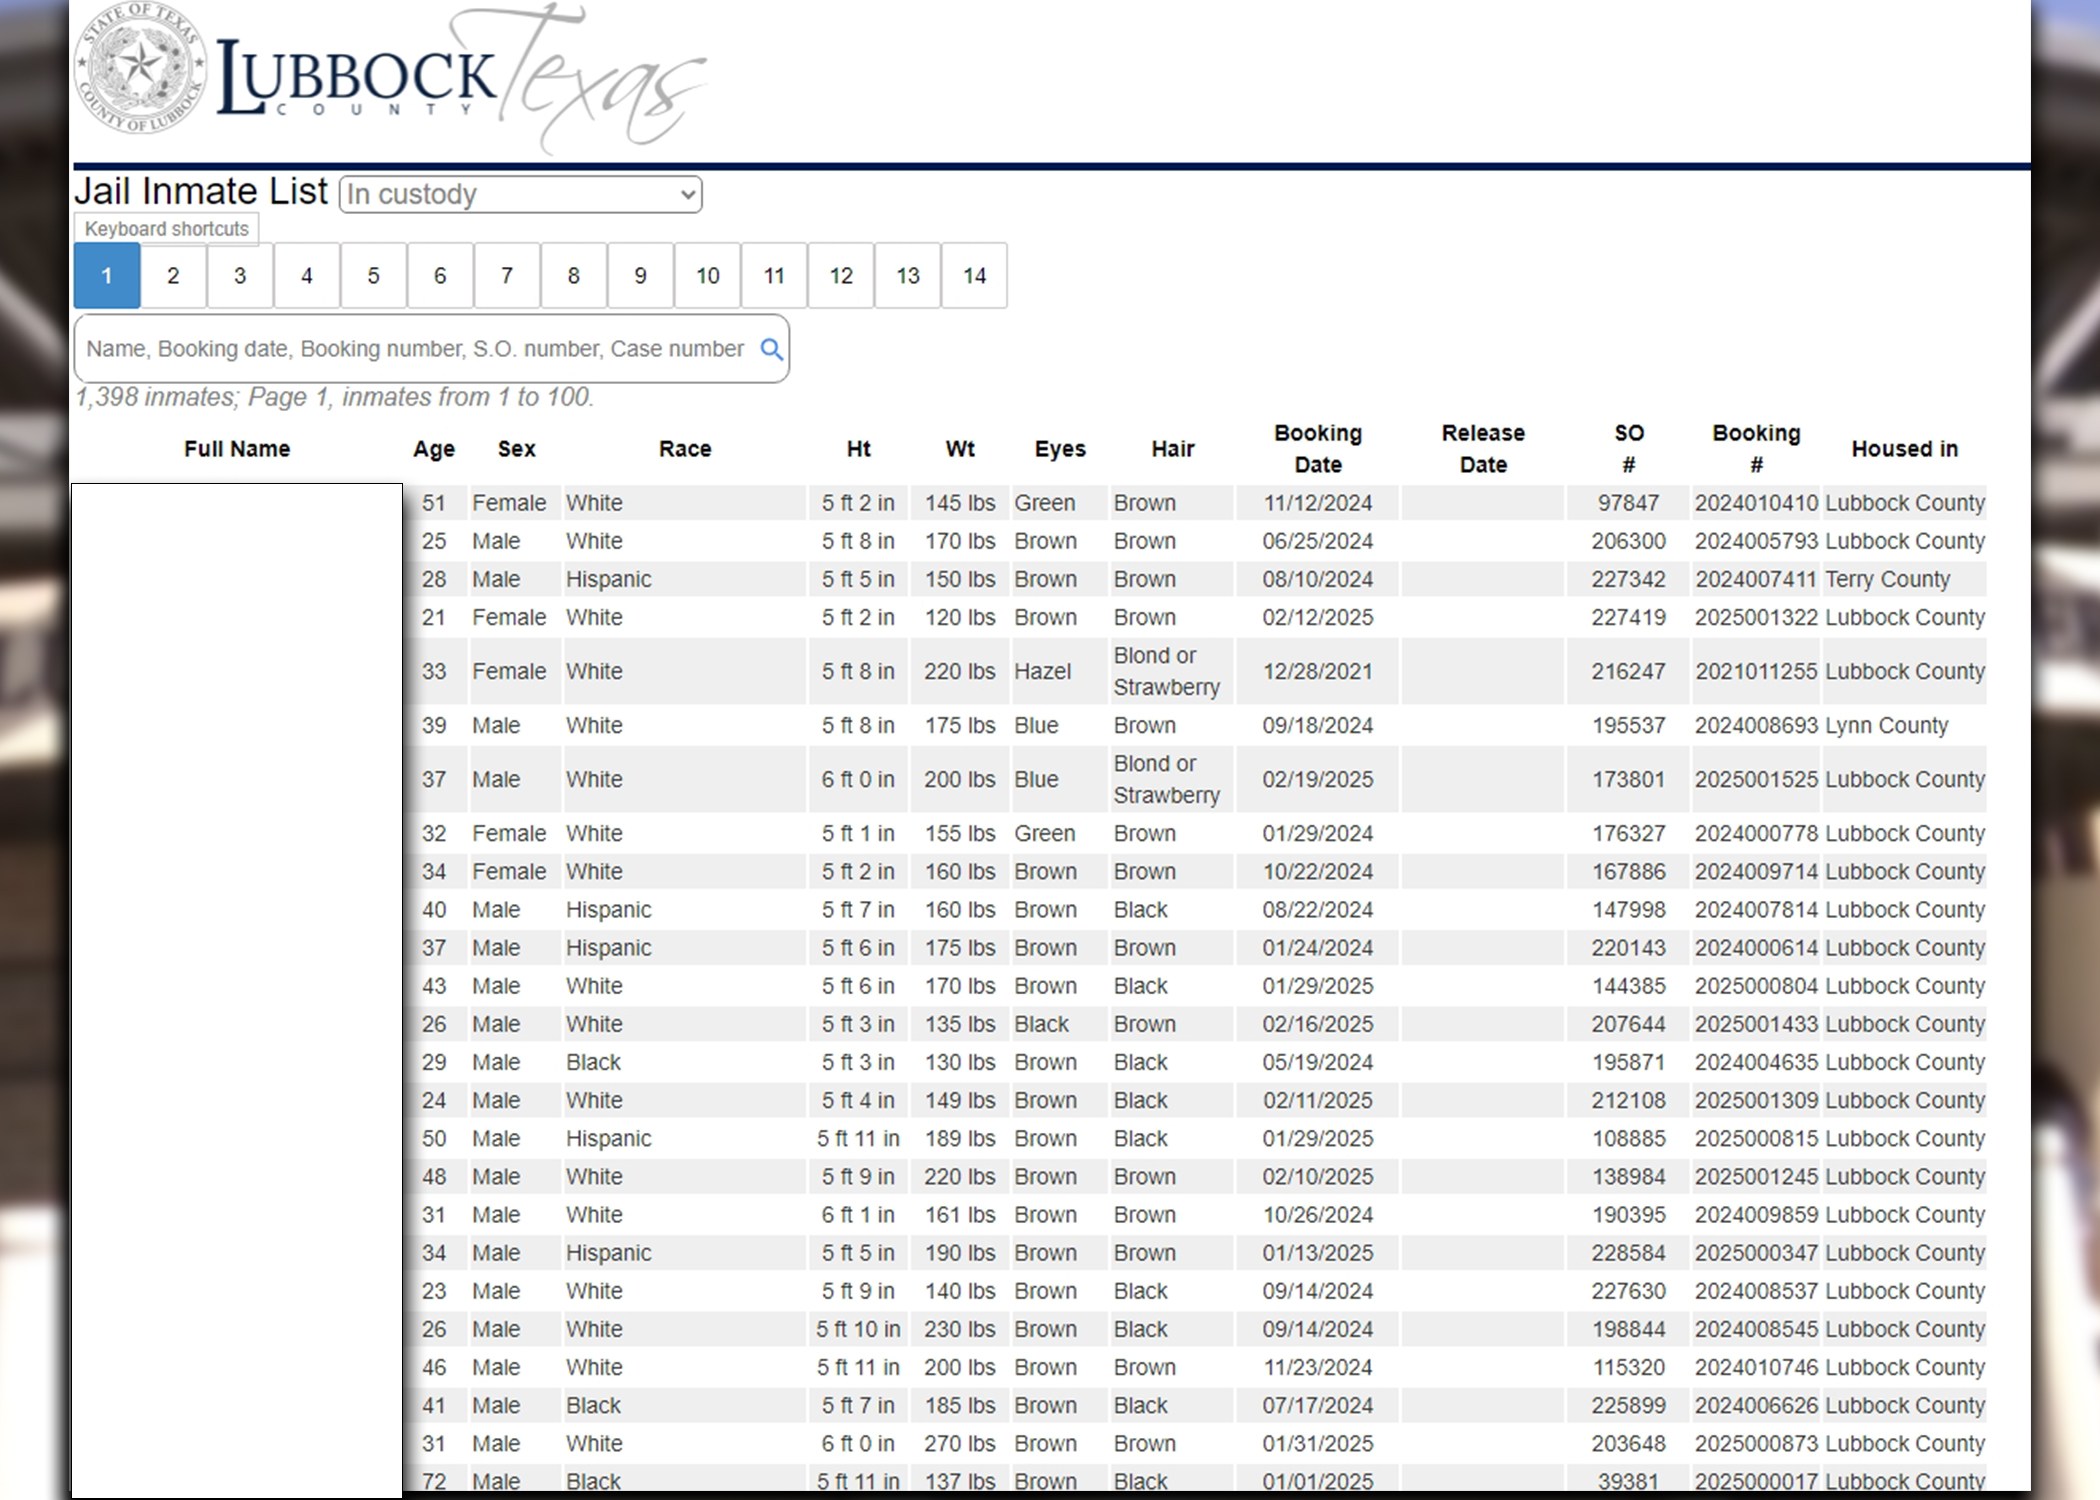The image size is (2100, 1500).
Task: Go to page 10
Action: [708, 276]
